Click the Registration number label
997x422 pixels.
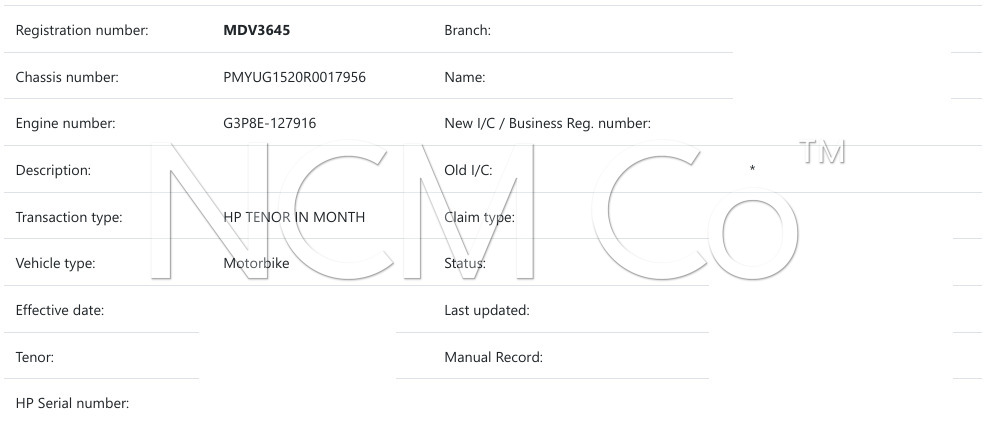point(82,31)
